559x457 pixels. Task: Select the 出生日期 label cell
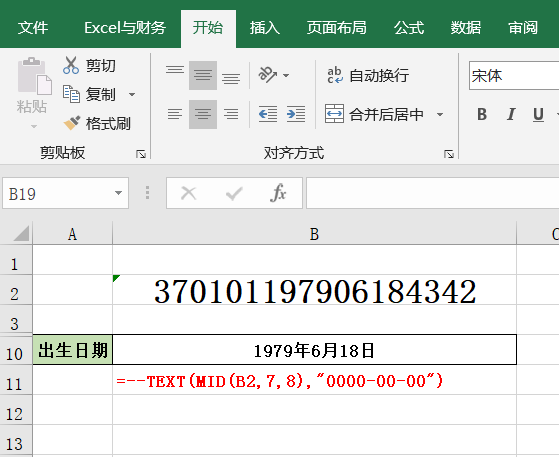[72, 350]
